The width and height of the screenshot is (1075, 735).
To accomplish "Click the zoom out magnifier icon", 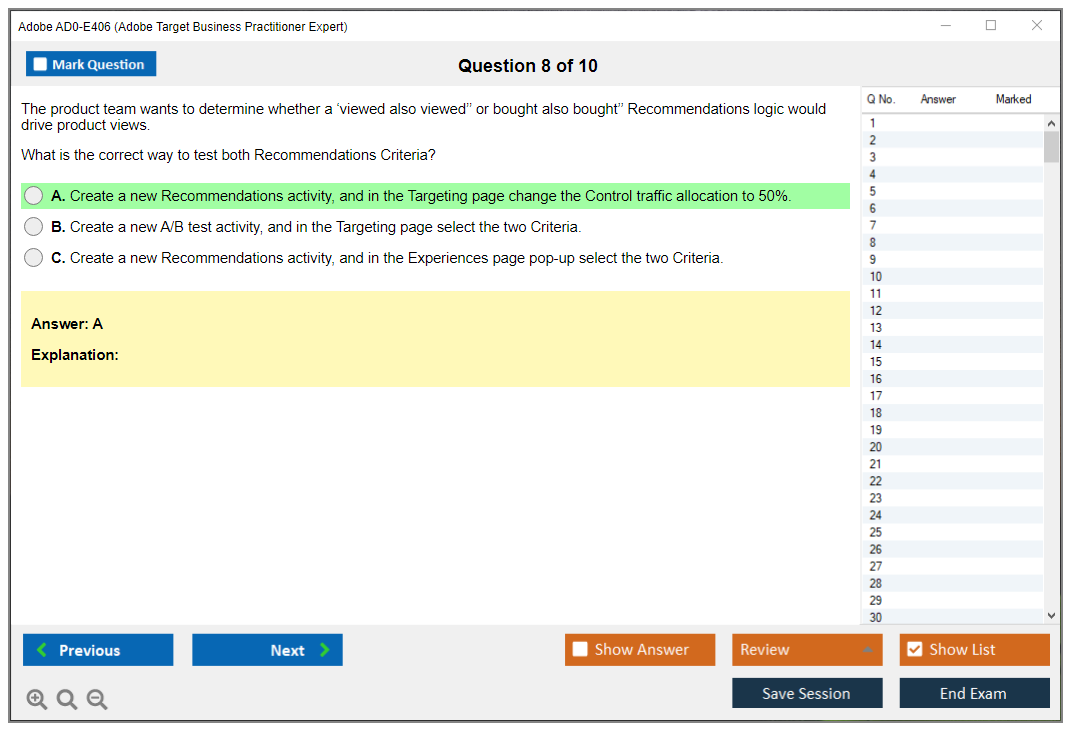I will [97, 700].
